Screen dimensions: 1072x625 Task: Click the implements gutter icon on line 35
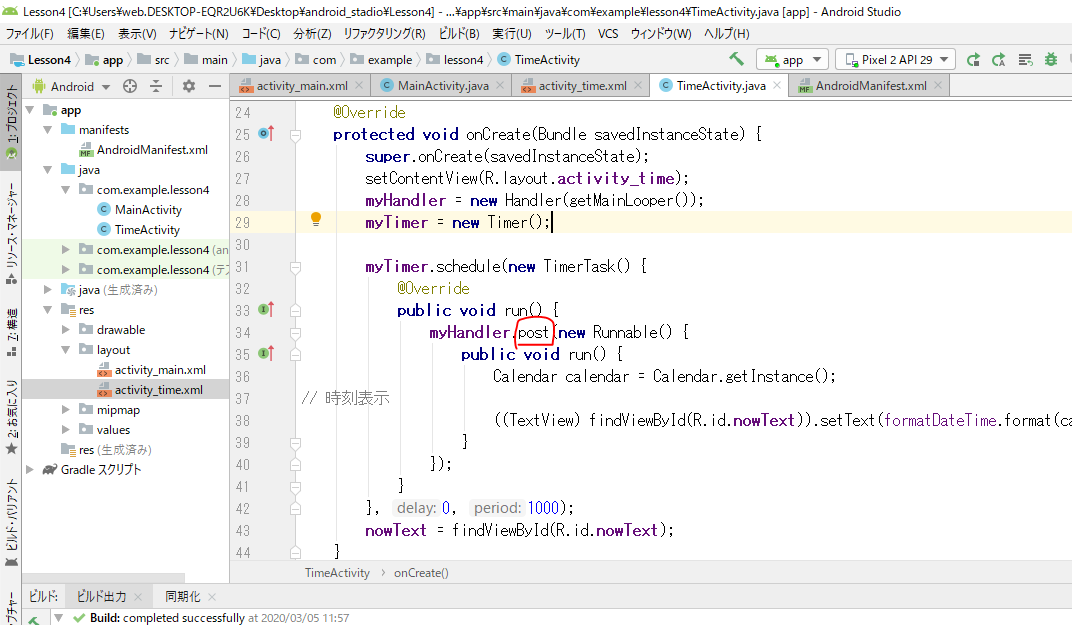point(266,354)
